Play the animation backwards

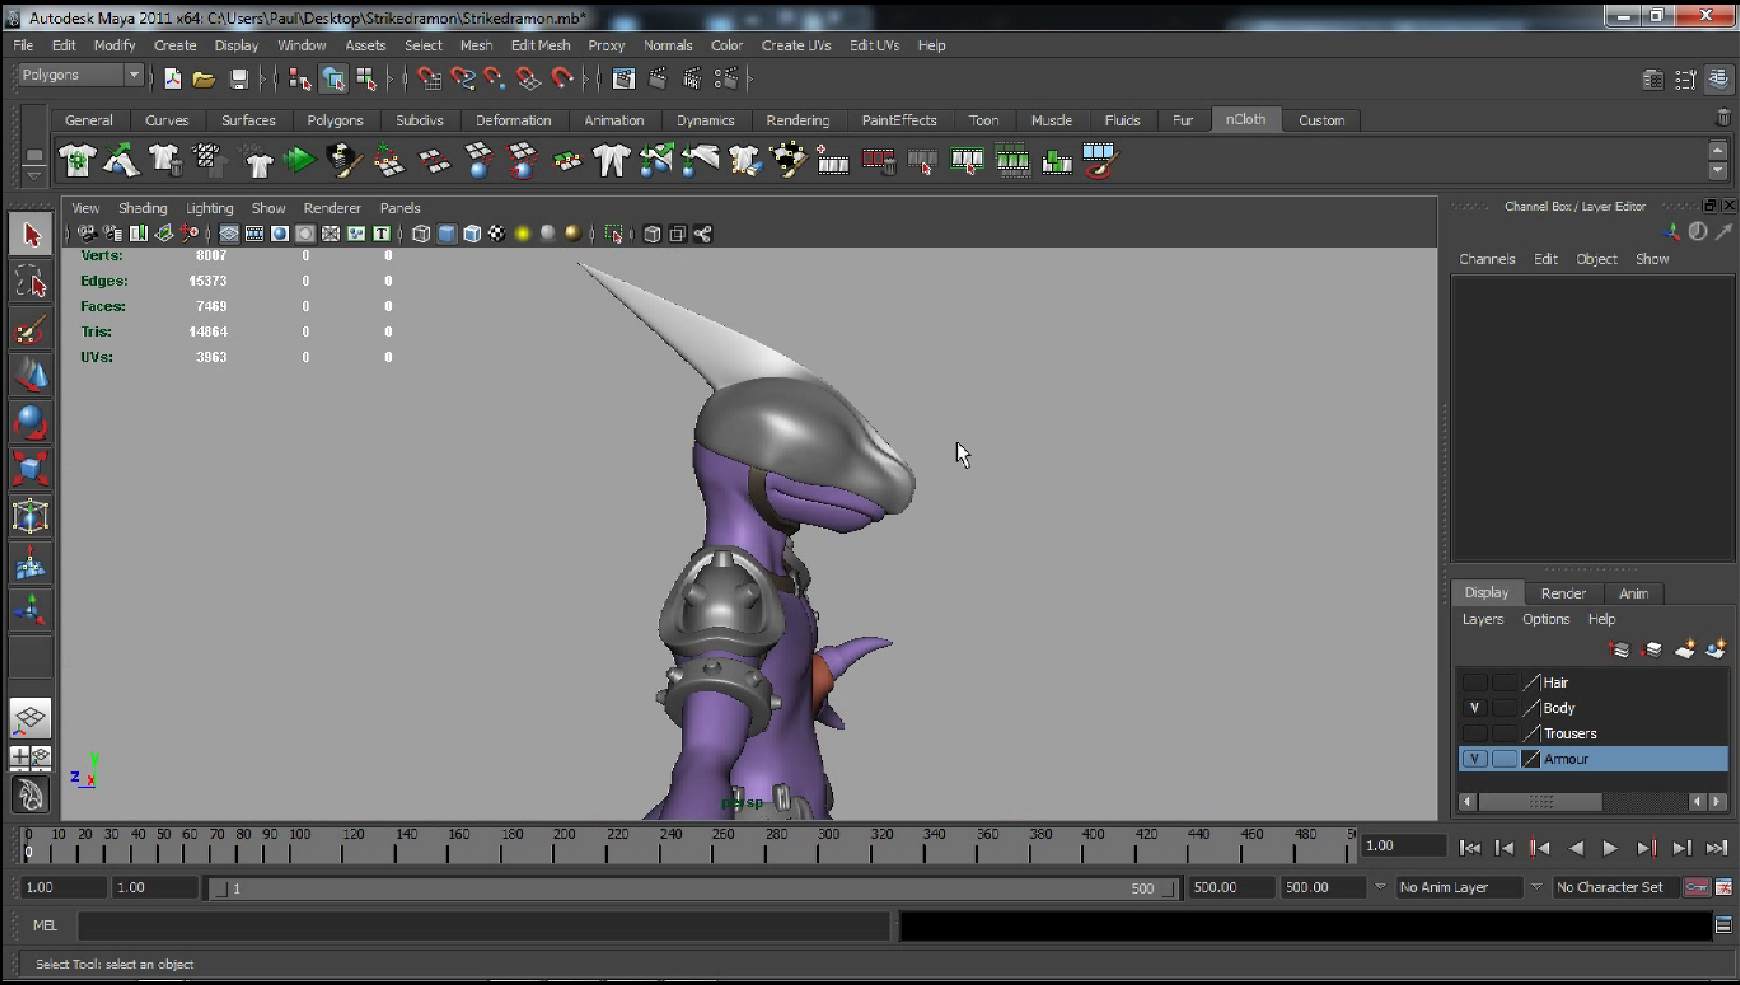pyautogui.click(x=1576, y=848)
